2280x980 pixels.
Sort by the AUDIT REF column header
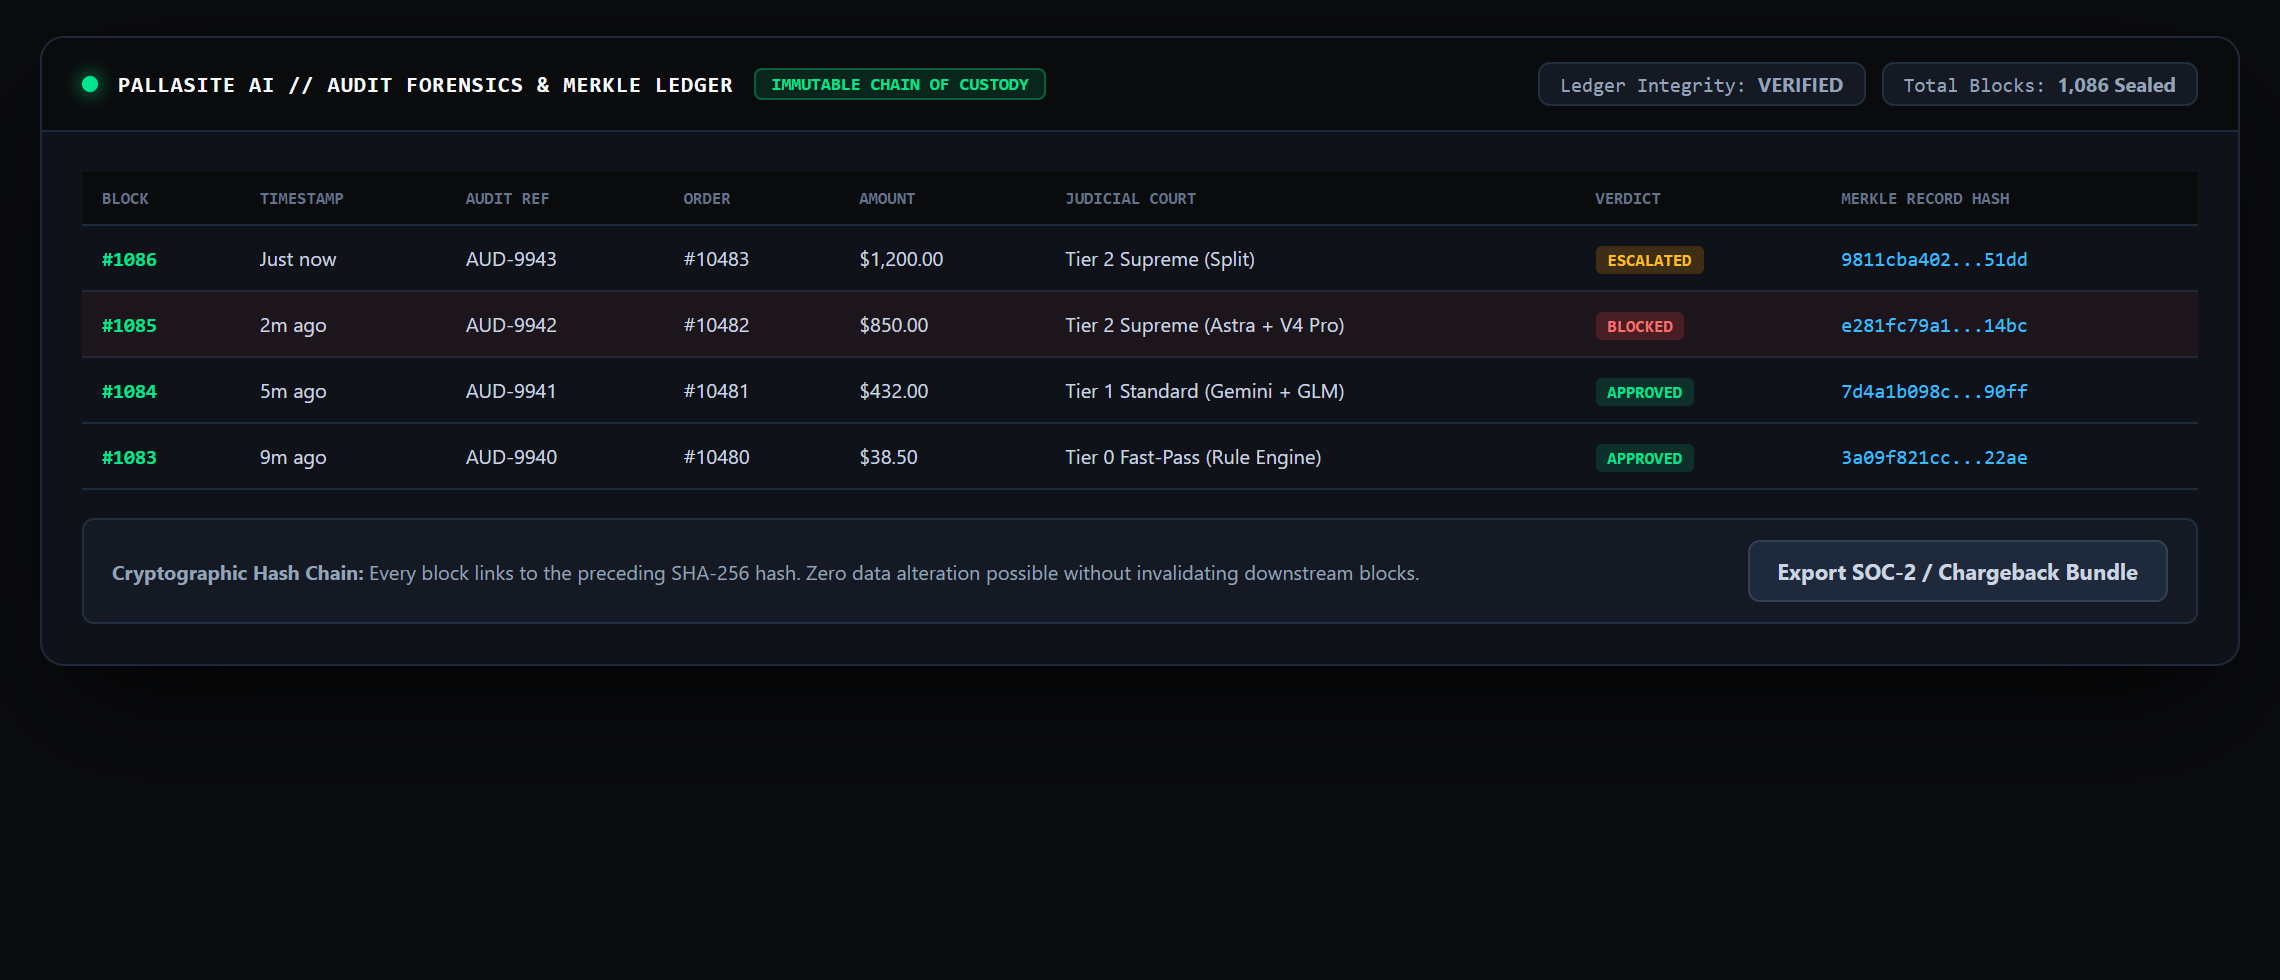[507, 199]
